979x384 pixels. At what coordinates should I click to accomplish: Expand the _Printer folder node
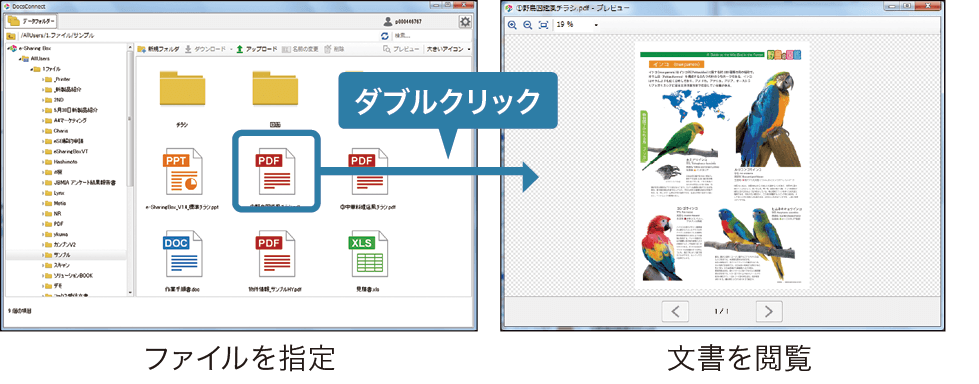44,79
